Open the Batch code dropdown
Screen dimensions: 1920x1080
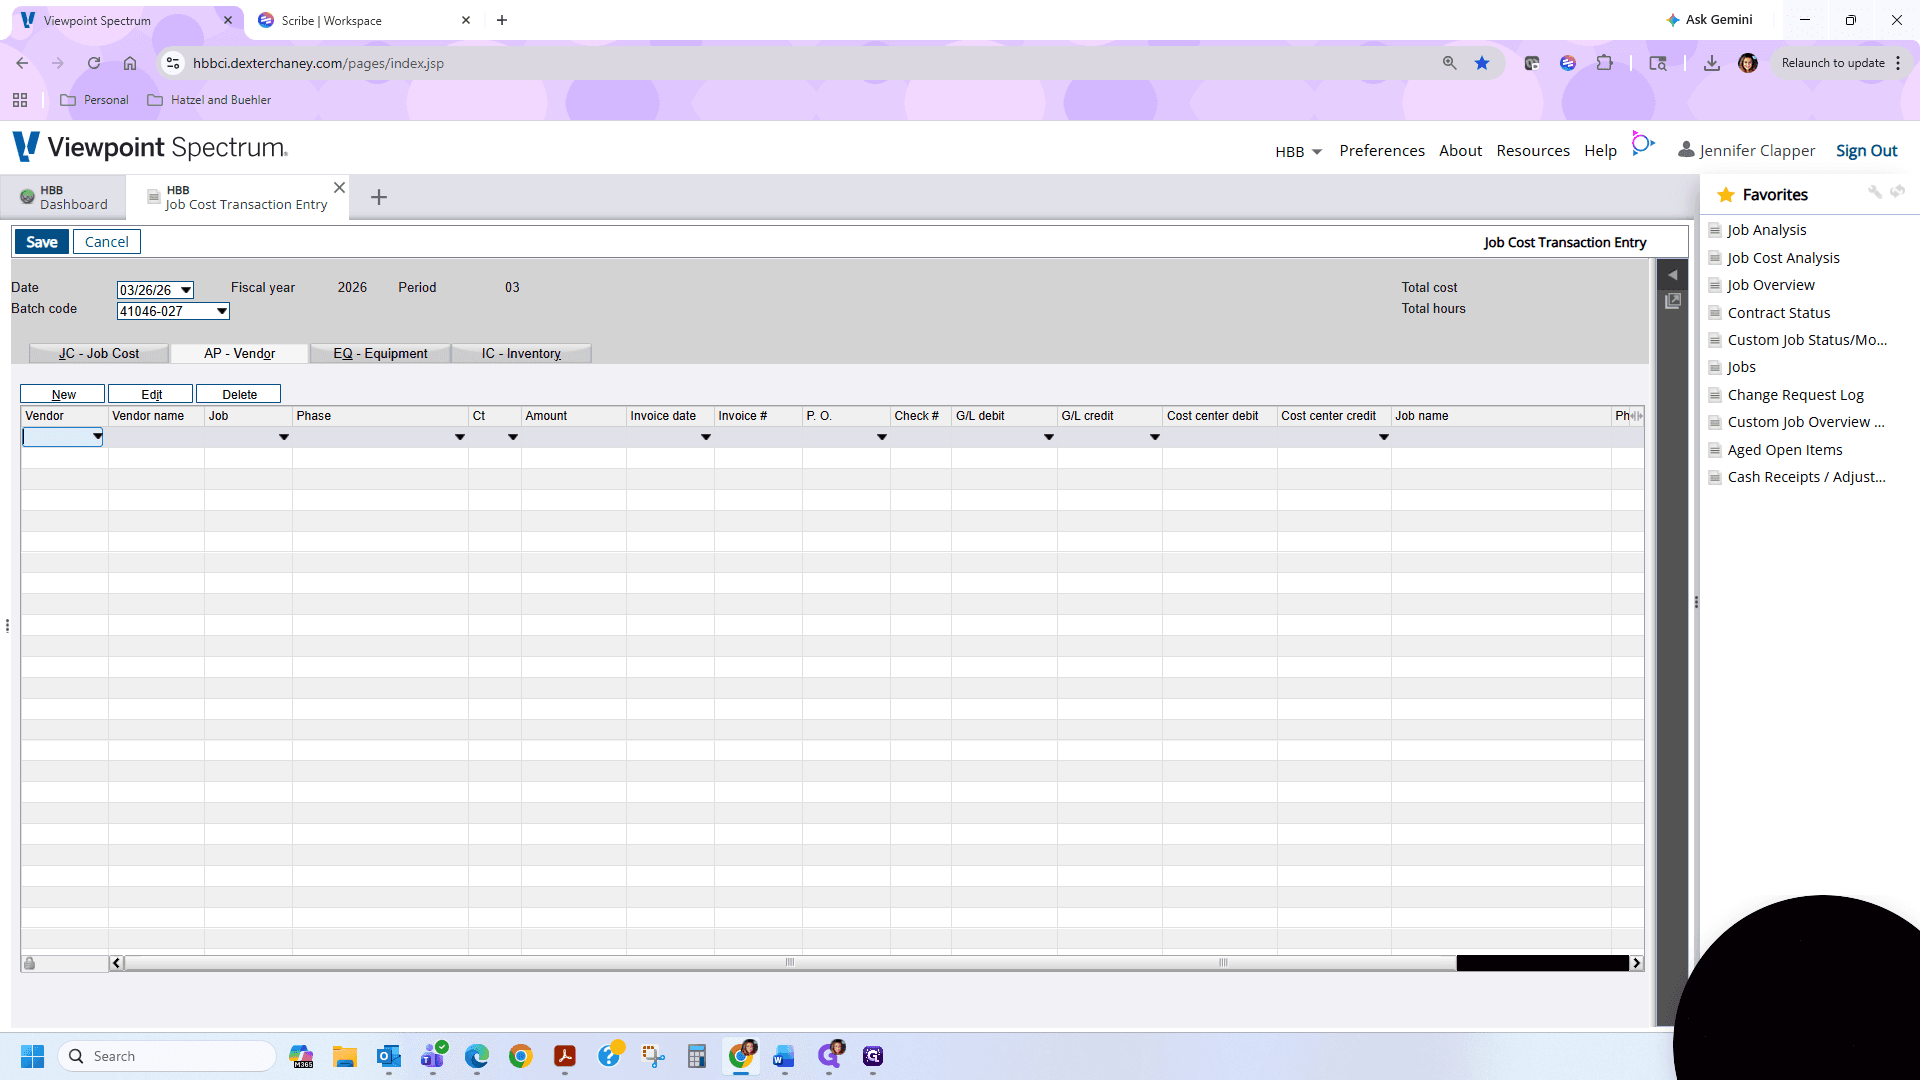click(x=222, y=311)
